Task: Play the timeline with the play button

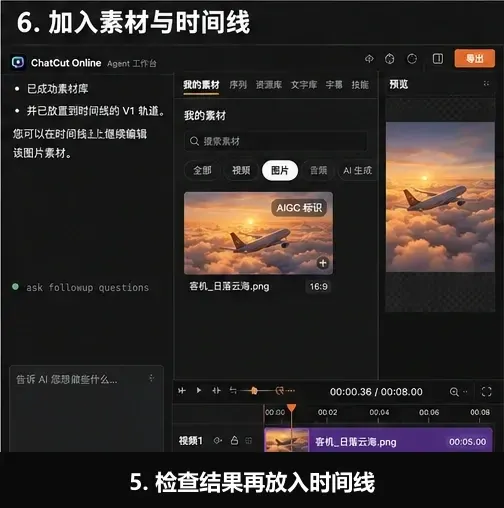Action: click(199, 390)
